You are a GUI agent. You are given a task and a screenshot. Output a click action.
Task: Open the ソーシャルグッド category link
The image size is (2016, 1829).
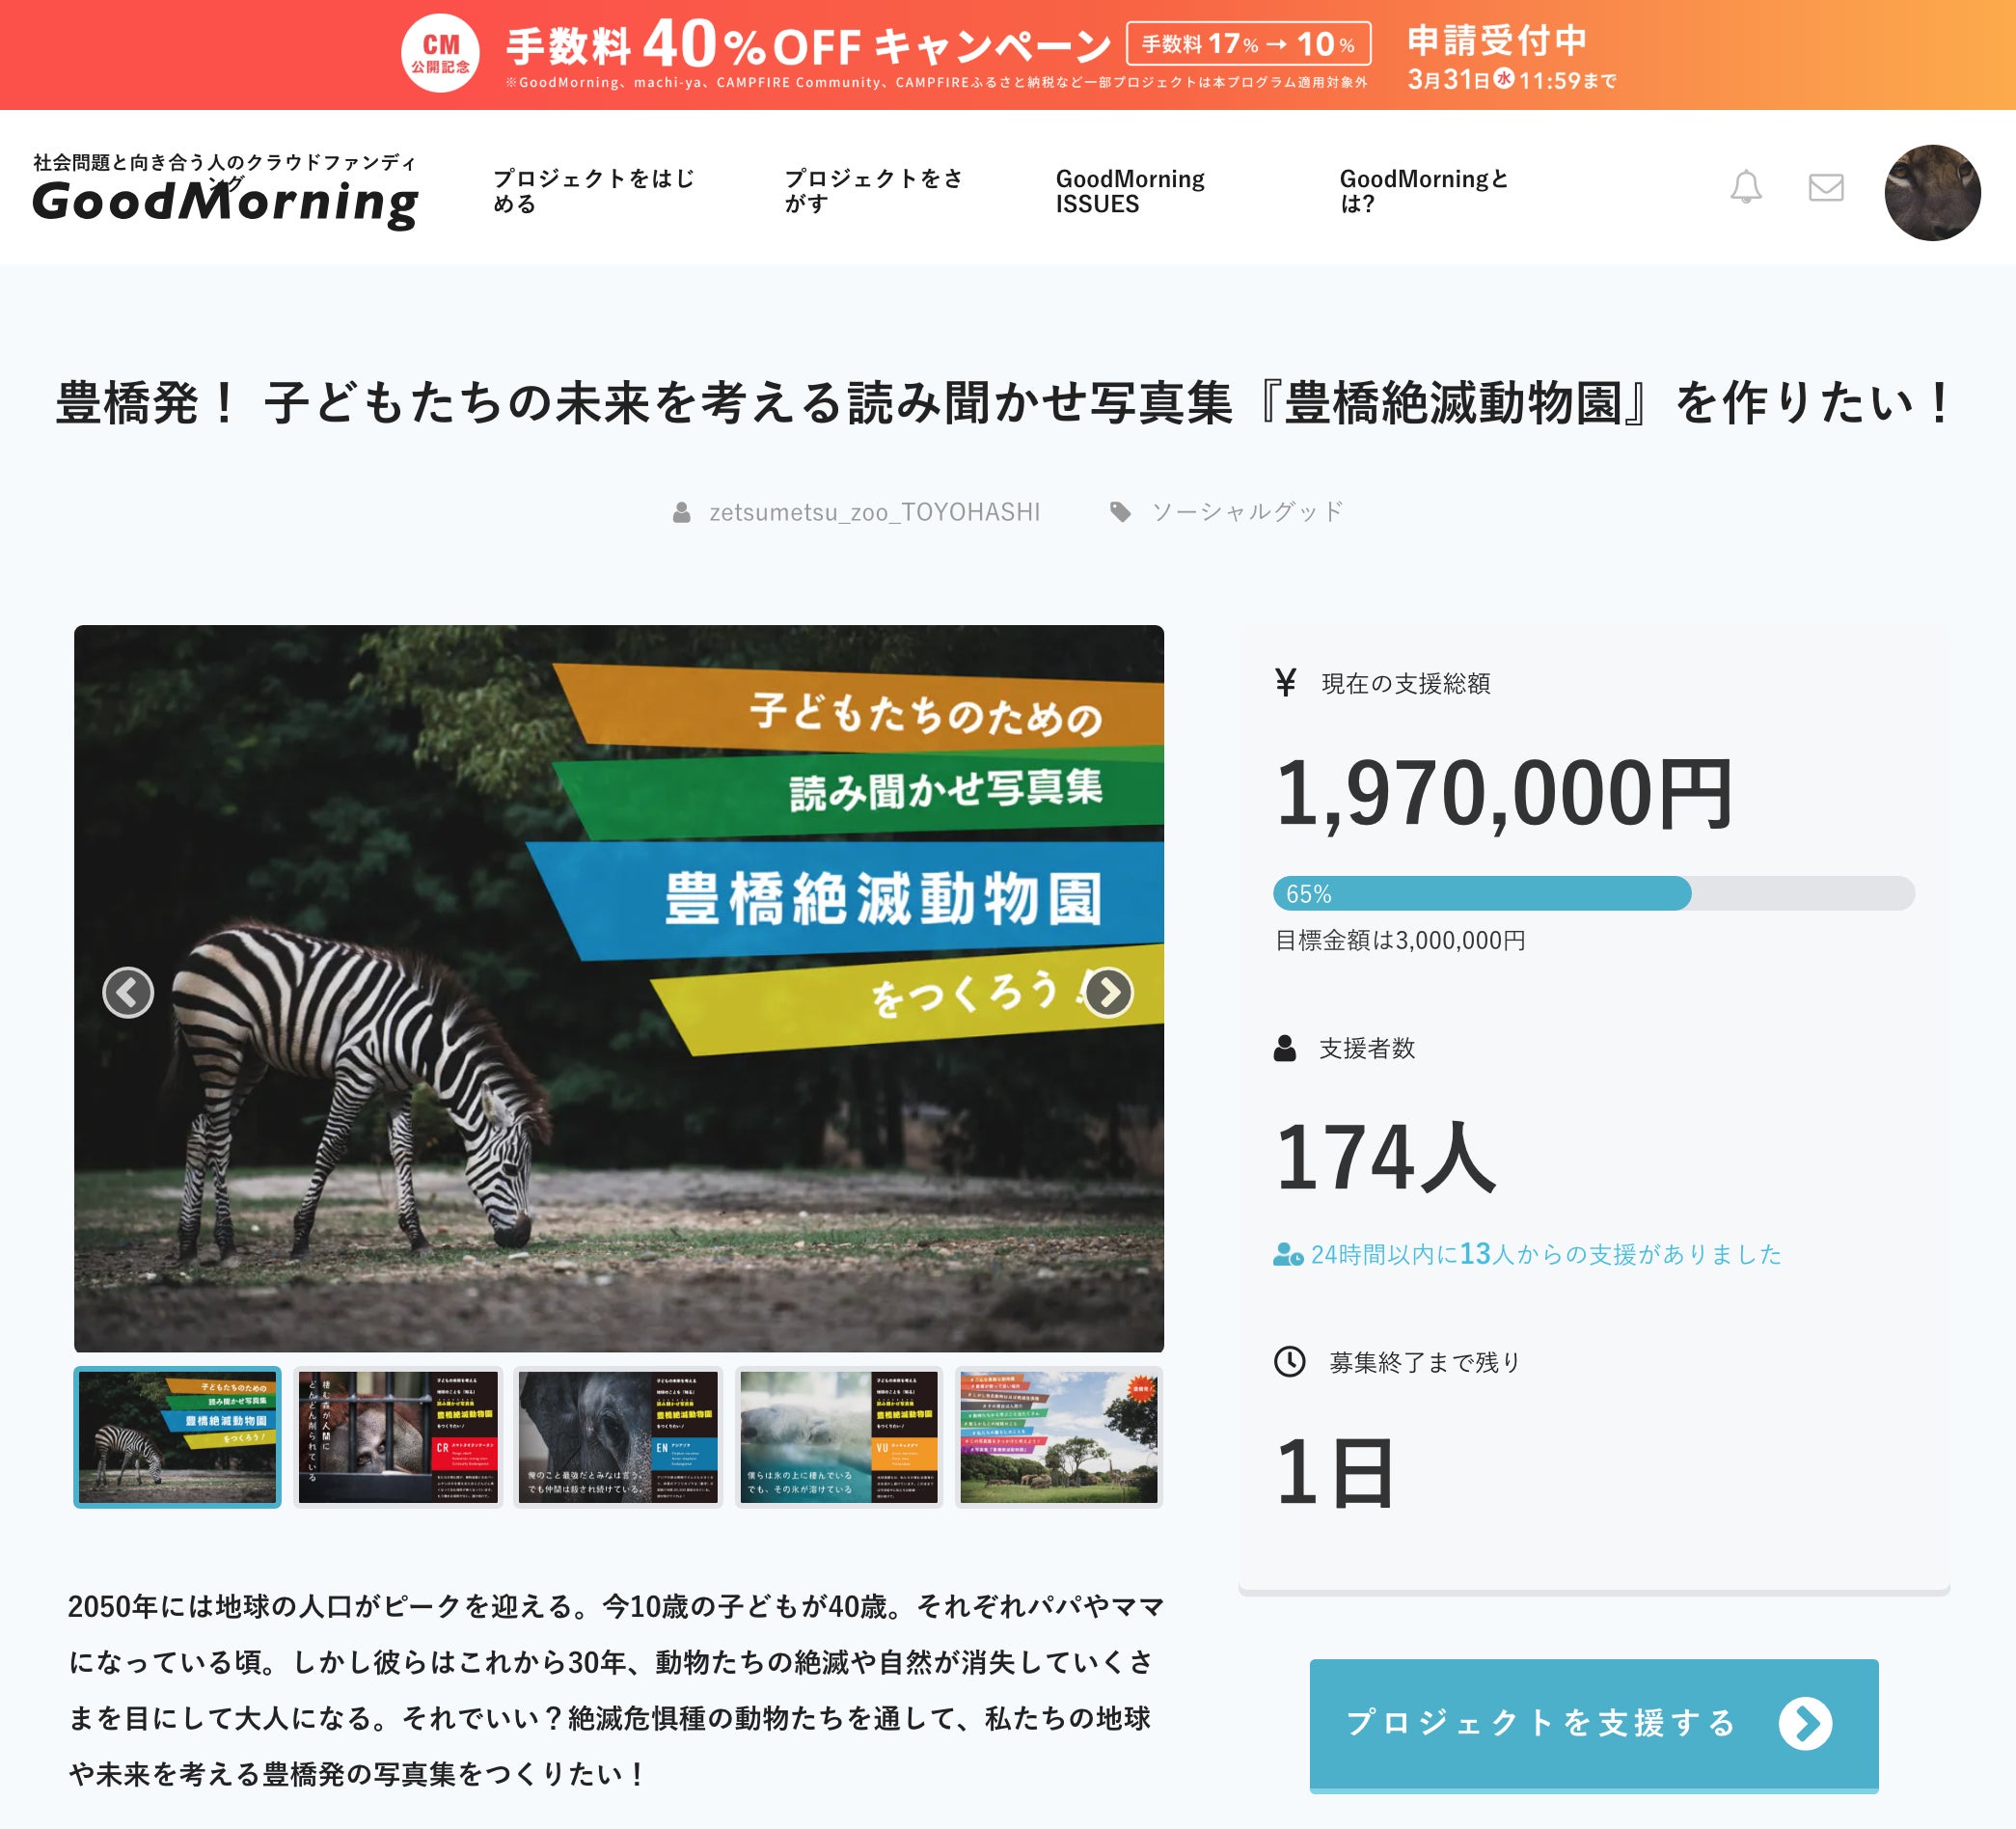(x=1247, y=512)
